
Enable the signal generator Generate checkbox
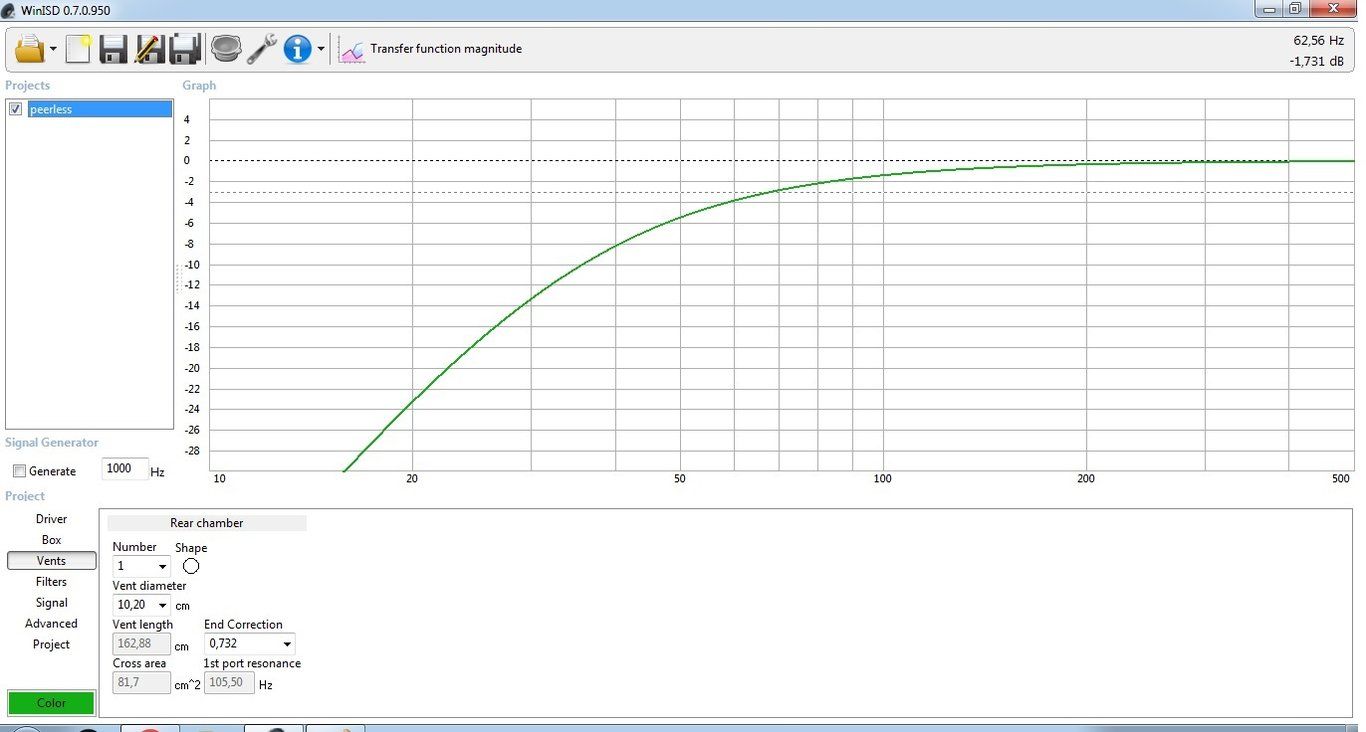click(x=19, y=471)
